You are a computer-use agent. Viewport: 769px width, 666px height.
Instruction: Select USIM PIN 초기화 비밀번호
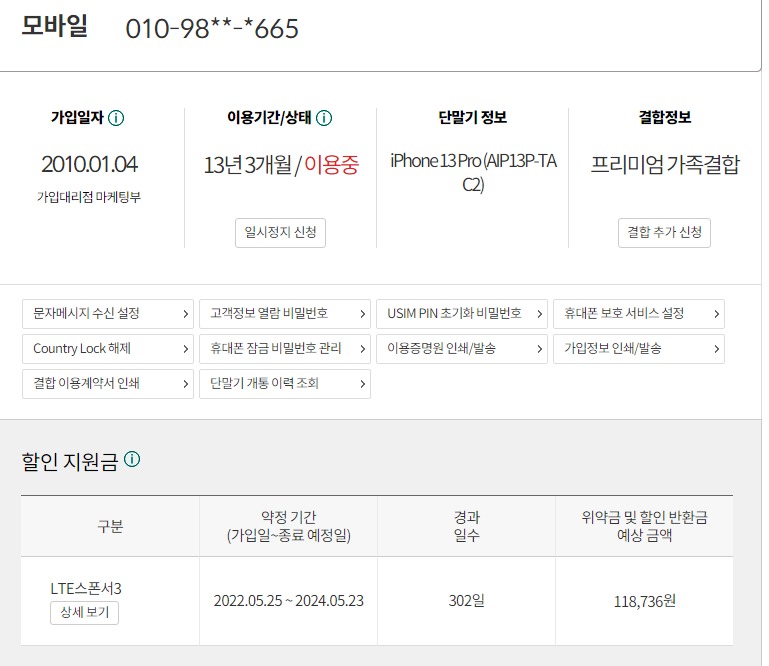click(x=462, y=314)
